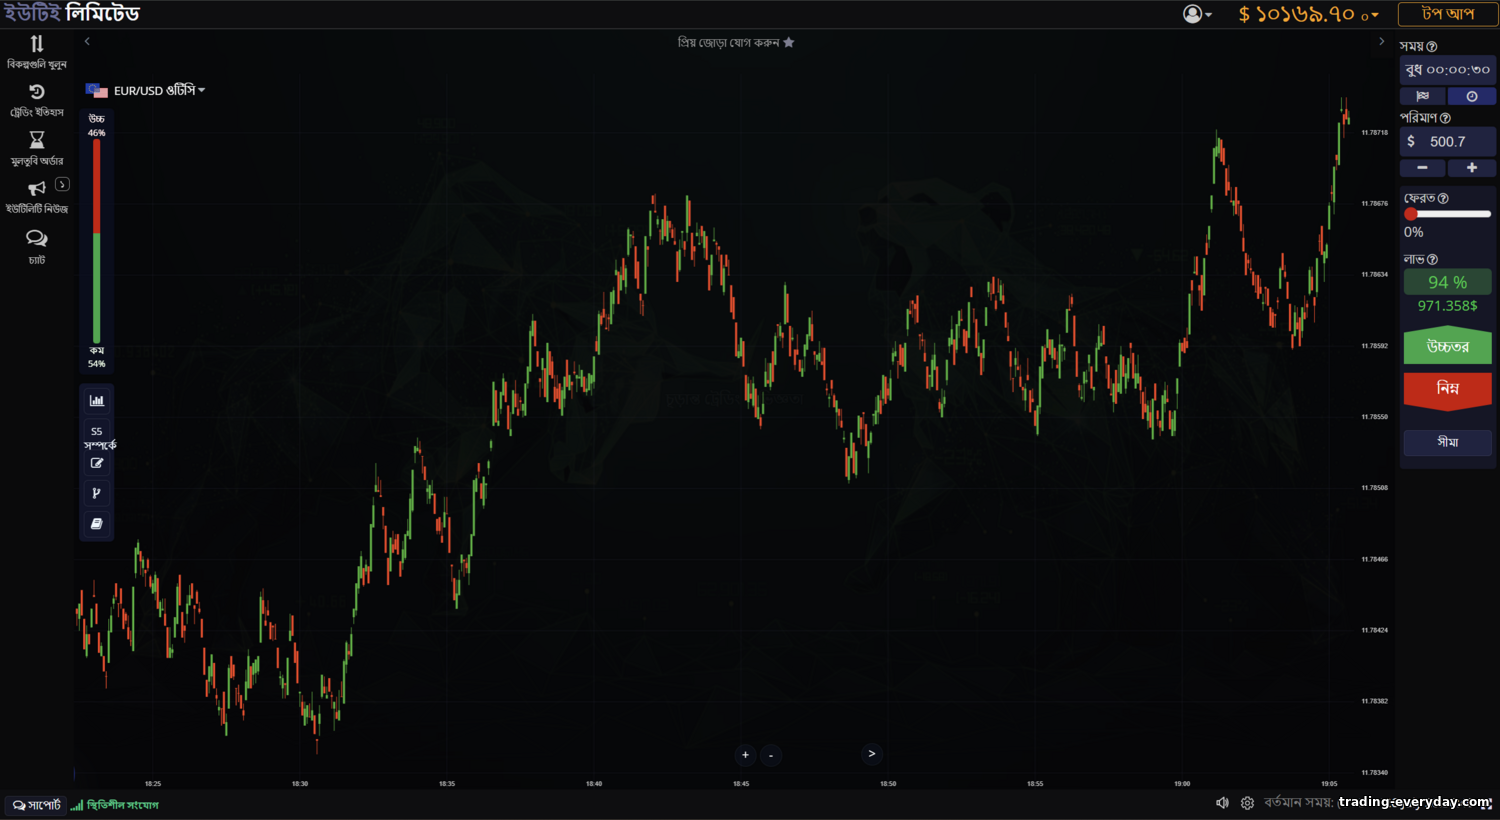Open settings gear in status bar
Image resolution: width=1500 pixels, height=820 pixels.
pyautogui.click(x=1247, y=803)
